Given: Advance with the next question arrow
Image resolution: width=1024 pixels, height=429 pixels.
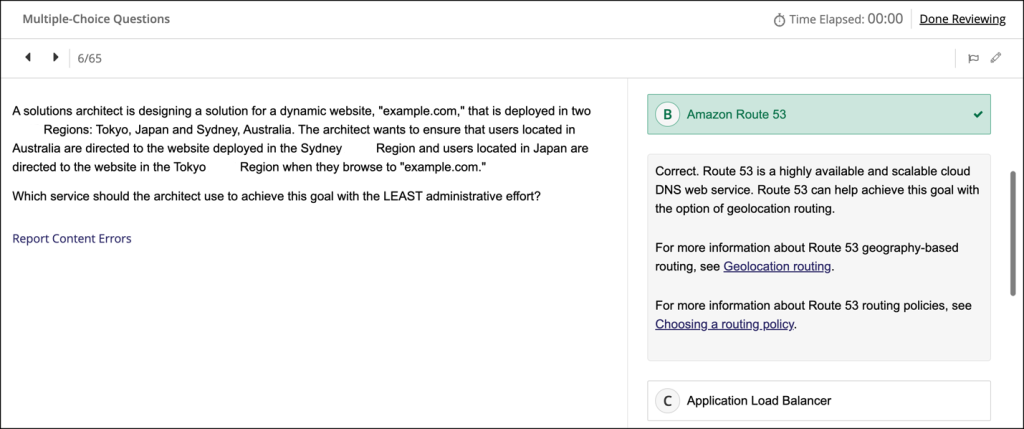Looking at the screenshot, I should click(x=55, y=58).
